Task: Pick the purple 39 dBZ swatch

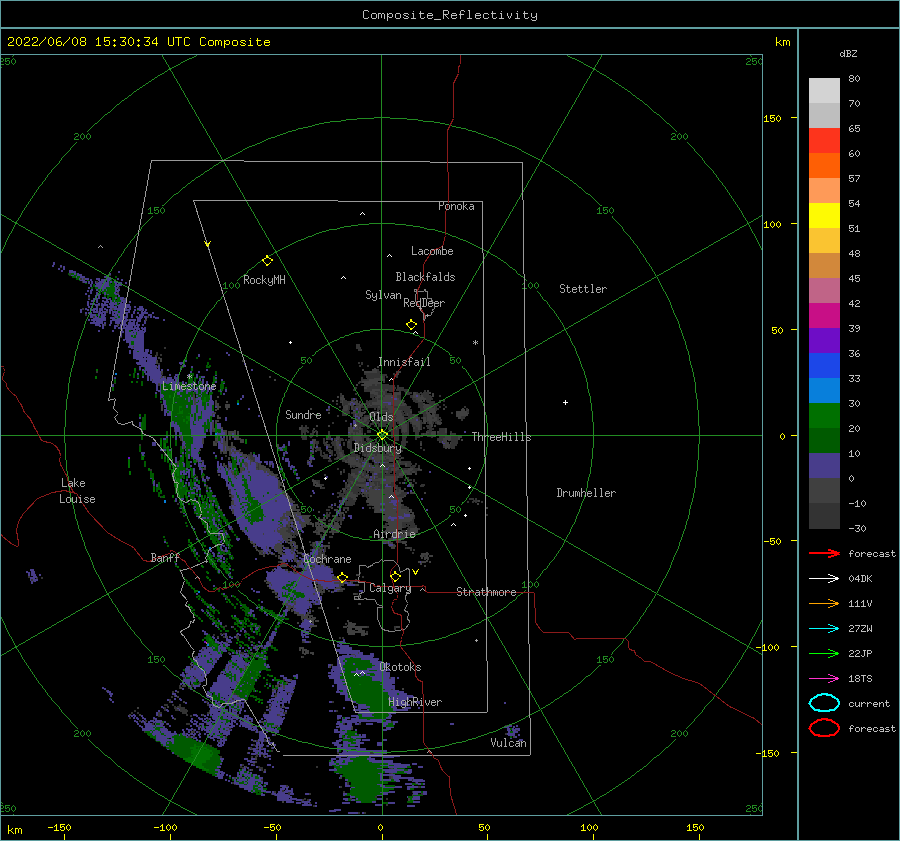Action: click(x=824, y=340)
